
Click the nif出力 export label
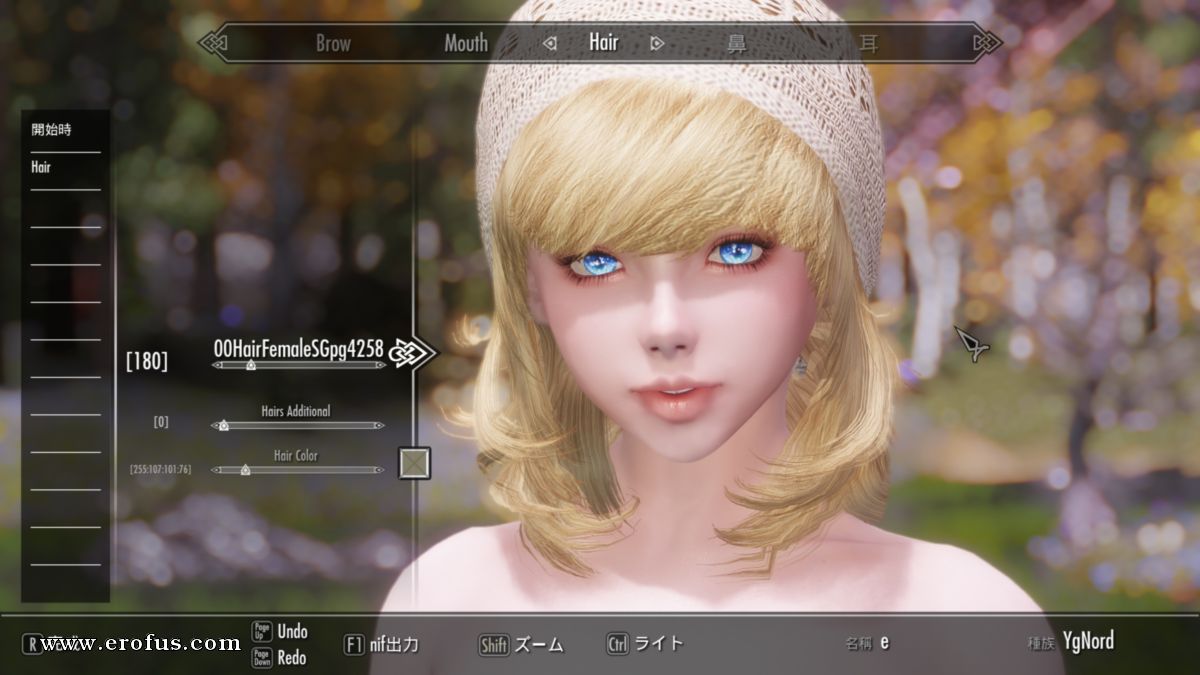coord(394,645)
